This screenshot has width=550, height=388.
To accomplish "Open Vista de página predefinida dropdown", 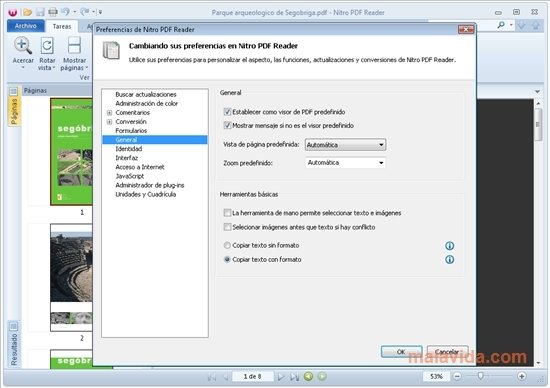I will (x=346, y=145).
